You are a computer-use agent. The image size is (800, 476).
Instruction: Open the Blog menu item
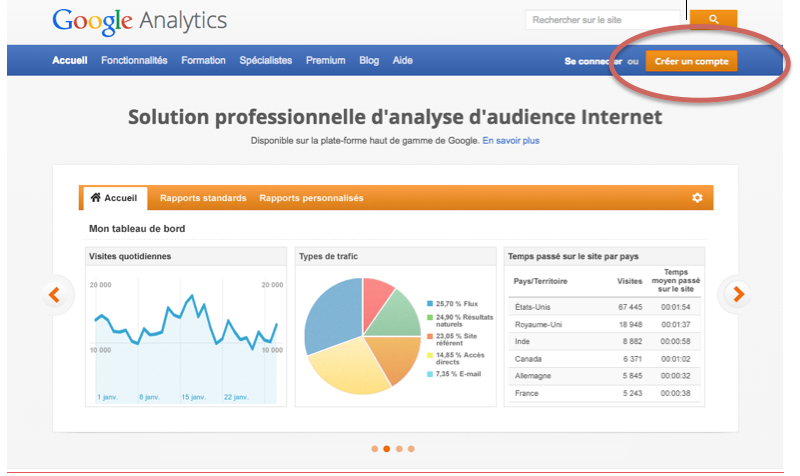coord(369,60)
